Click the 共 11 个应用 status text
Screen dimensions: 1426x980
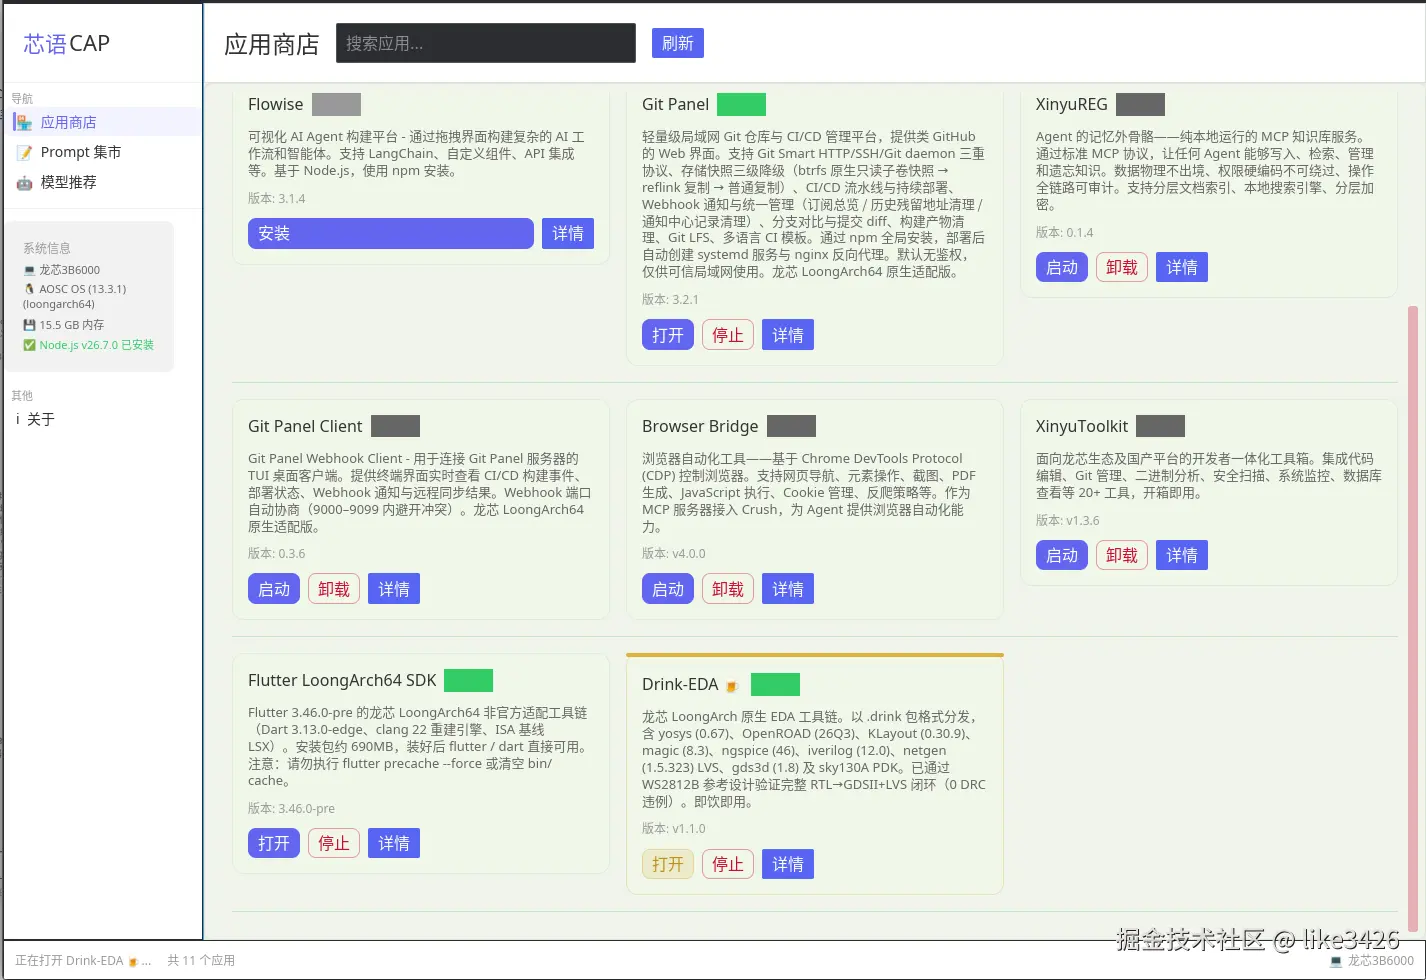(201, 960)
